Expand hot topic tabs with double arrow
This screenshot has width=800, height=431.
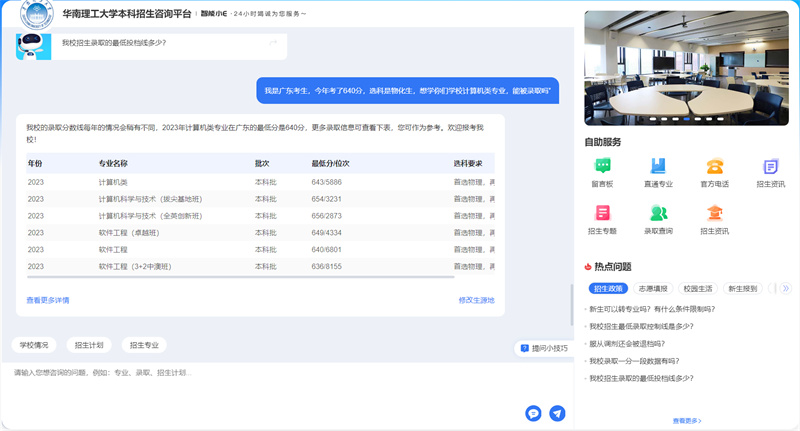[x=786, y=288]
